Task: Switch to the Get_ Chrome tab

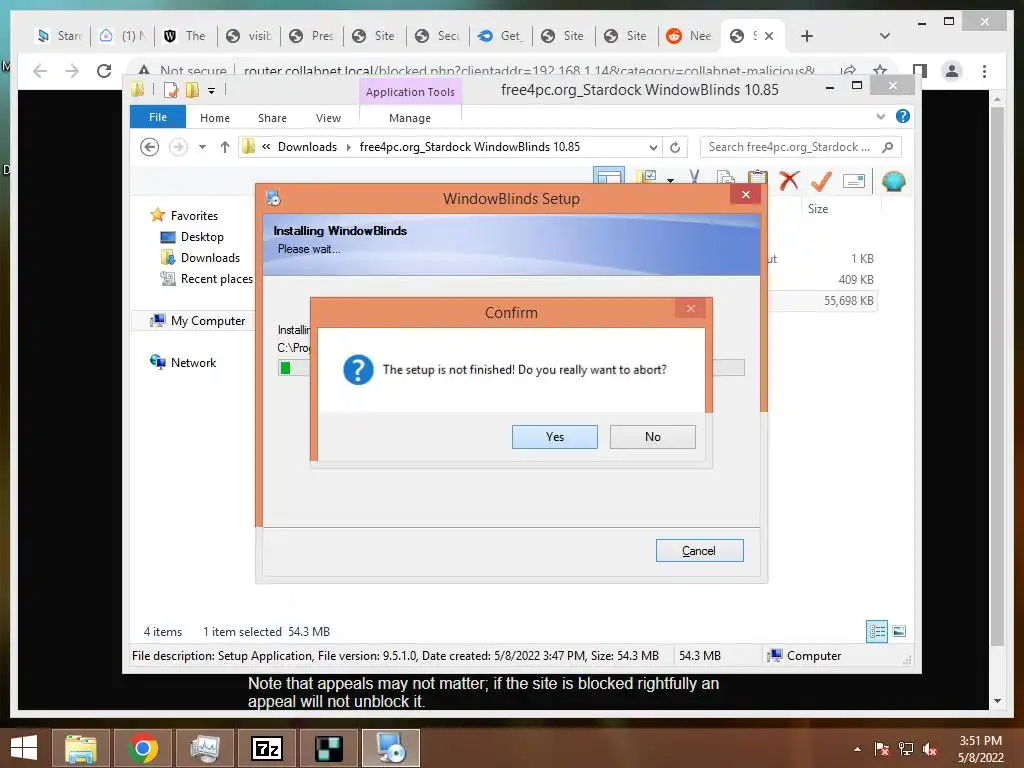Action: click(501, 36)
